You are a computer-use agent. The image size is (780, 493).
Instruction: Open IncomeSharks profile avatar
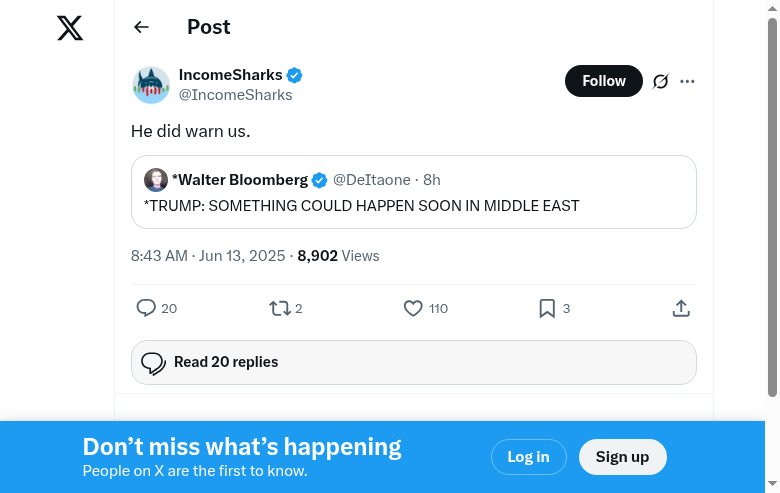coord(151,85)
